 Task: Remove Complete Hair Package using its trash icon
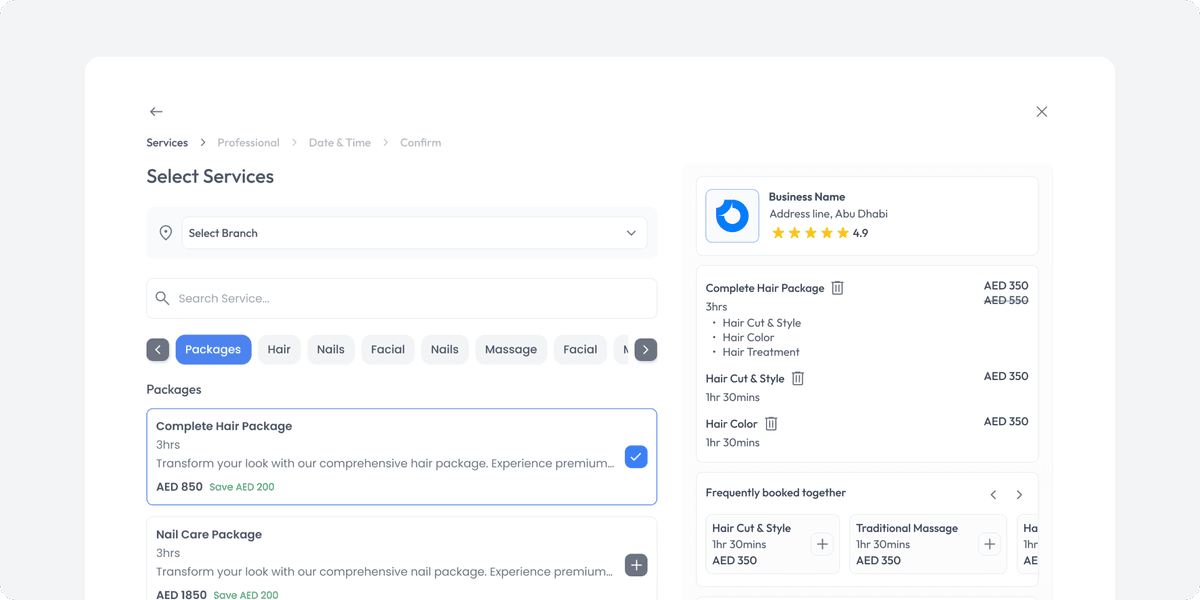[837, 287]
